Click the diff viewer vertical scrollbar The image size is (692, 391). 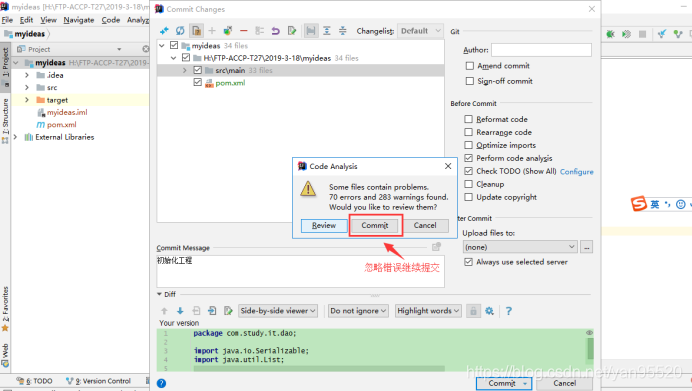coord(590,349)
